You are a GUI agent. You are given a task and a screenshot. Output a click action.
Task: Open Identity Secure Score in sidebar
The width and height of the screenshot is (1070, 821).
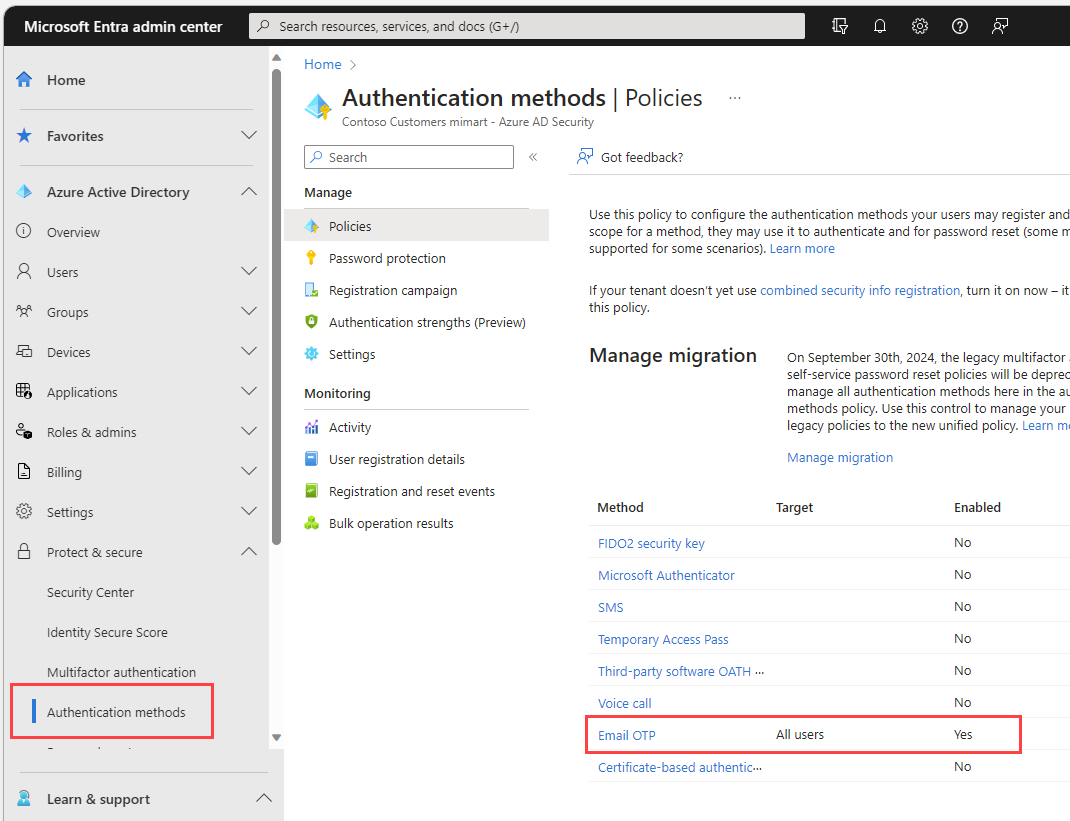107,633
